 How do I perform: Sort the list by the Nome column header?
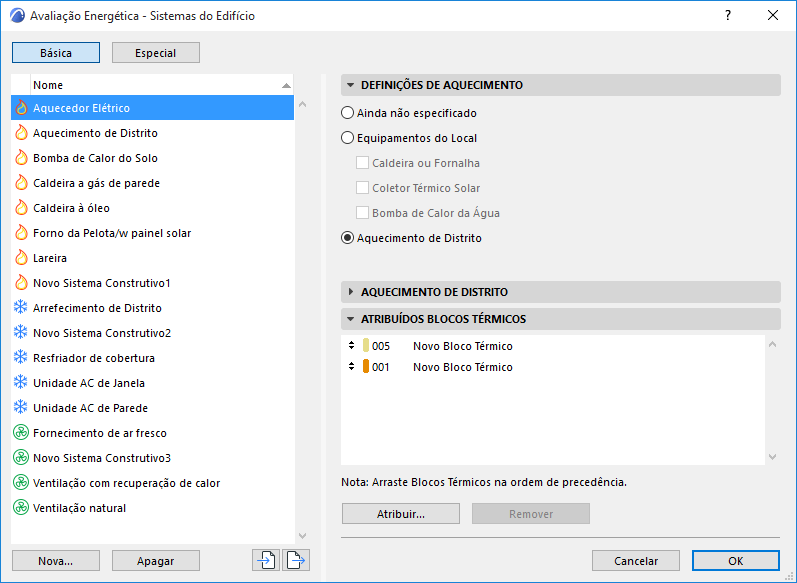click(x=150, y=85)
